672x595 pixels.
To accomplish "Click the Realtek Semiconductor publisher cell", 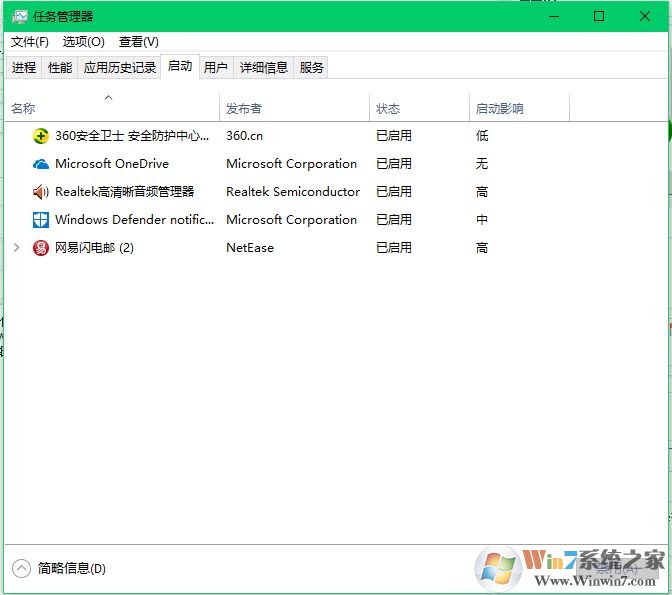I will pyautogui.click(x=293, y=192).
